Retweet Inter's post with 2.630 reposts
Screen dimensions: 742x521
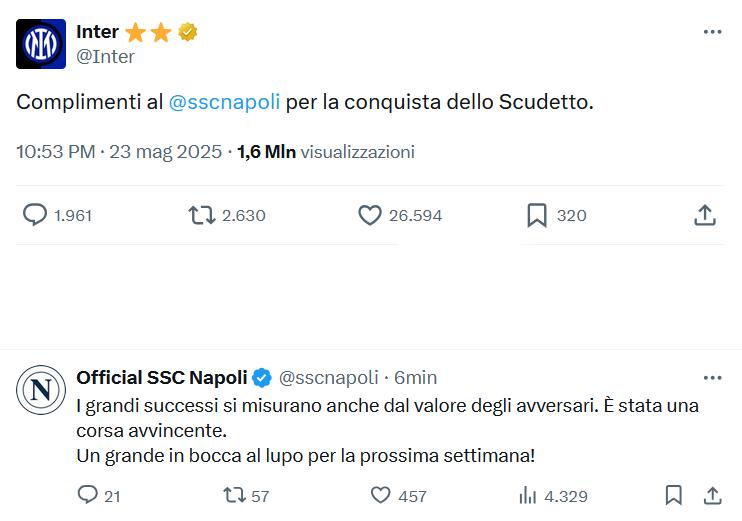[x=202, y=215]
